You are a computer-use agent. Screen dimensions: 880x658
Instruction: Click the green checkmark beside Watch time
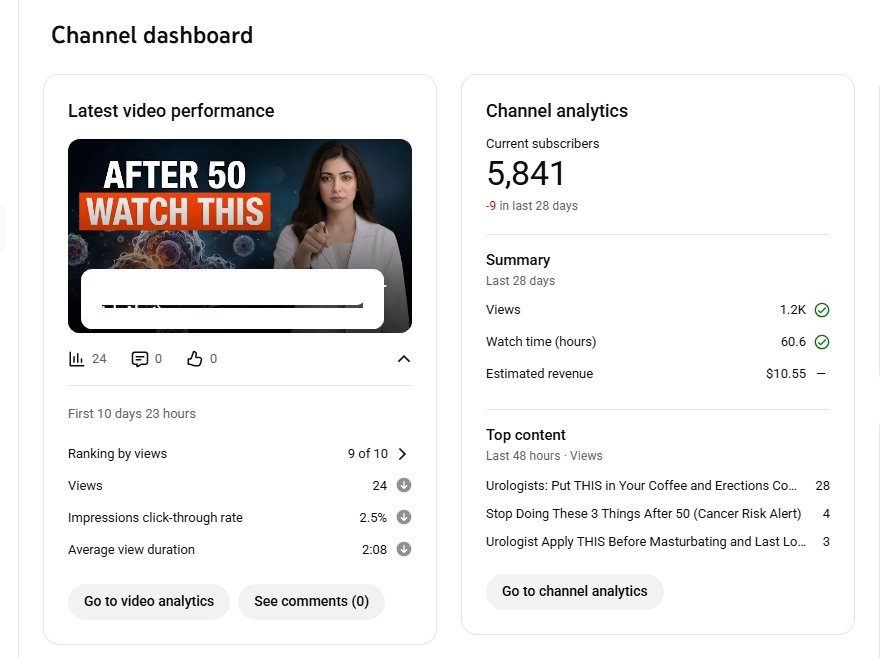822,342
